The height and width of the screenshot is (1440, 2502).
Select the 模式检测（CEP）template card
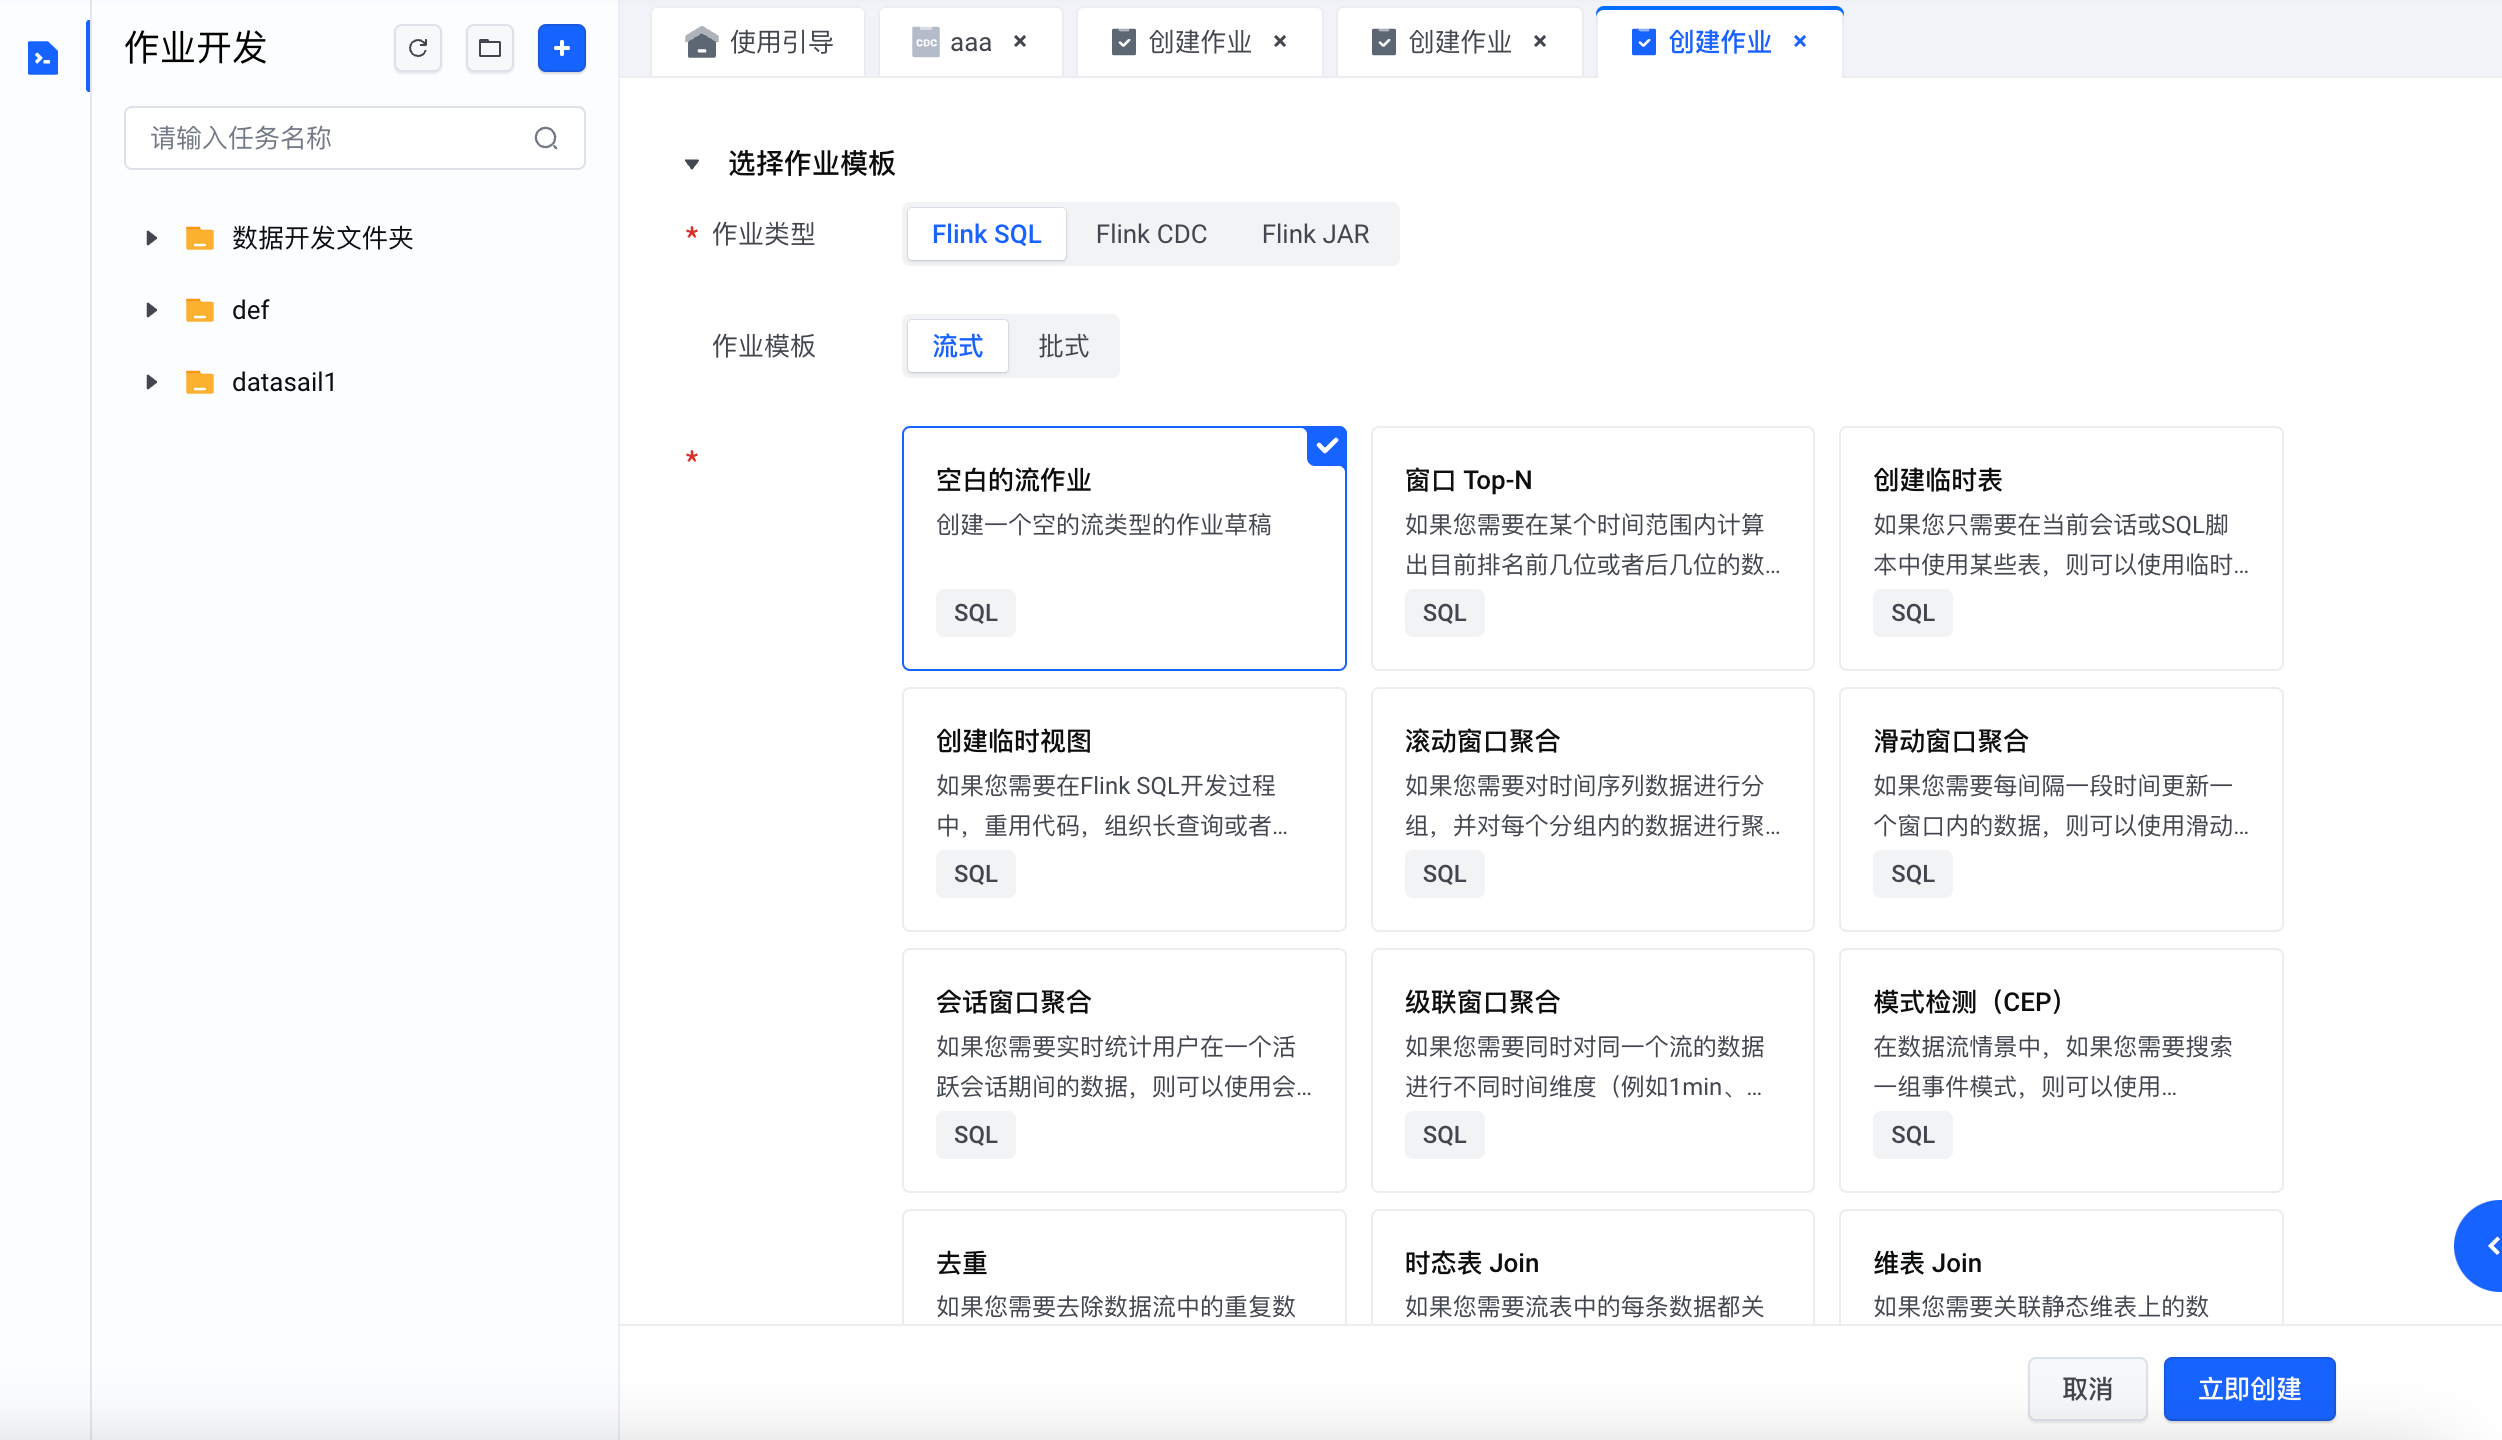tap(2060, 1070)
